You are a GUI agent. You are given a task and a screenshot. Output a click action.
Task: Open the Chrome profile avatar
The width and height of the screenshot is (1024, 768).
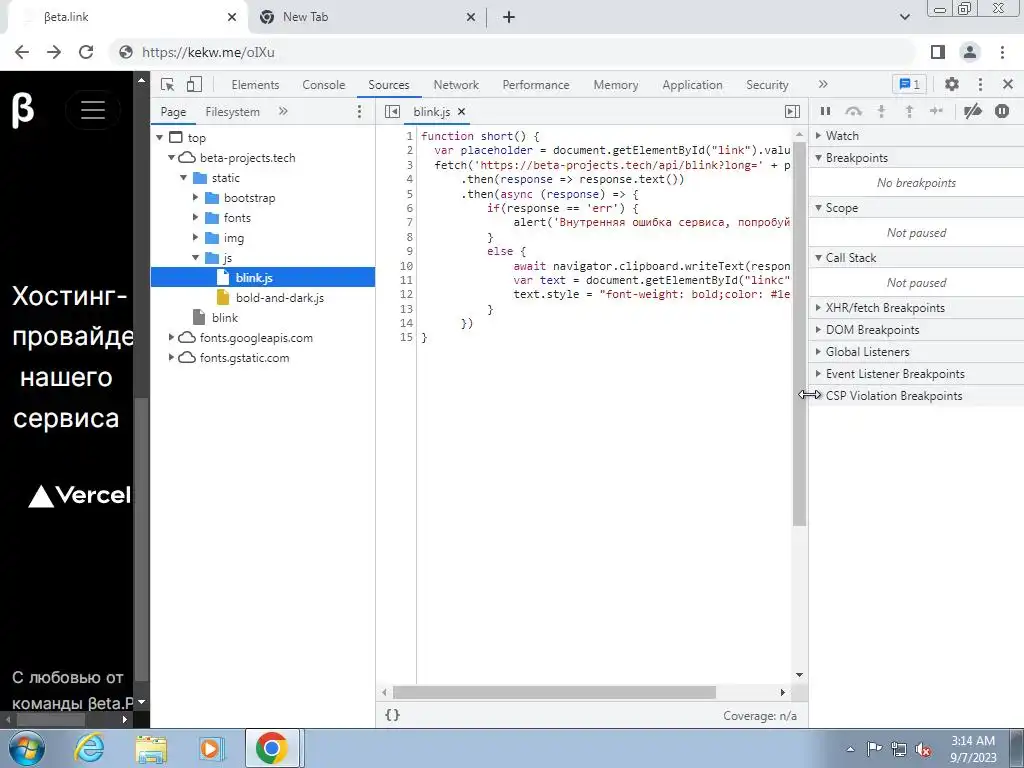click(x=970, y=52)
